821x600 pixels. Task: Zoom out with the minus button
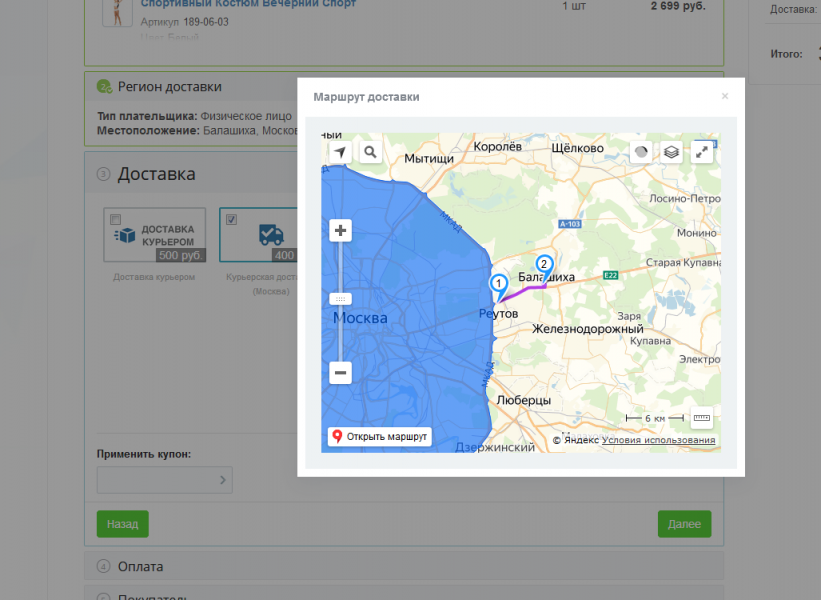[340, 373]
